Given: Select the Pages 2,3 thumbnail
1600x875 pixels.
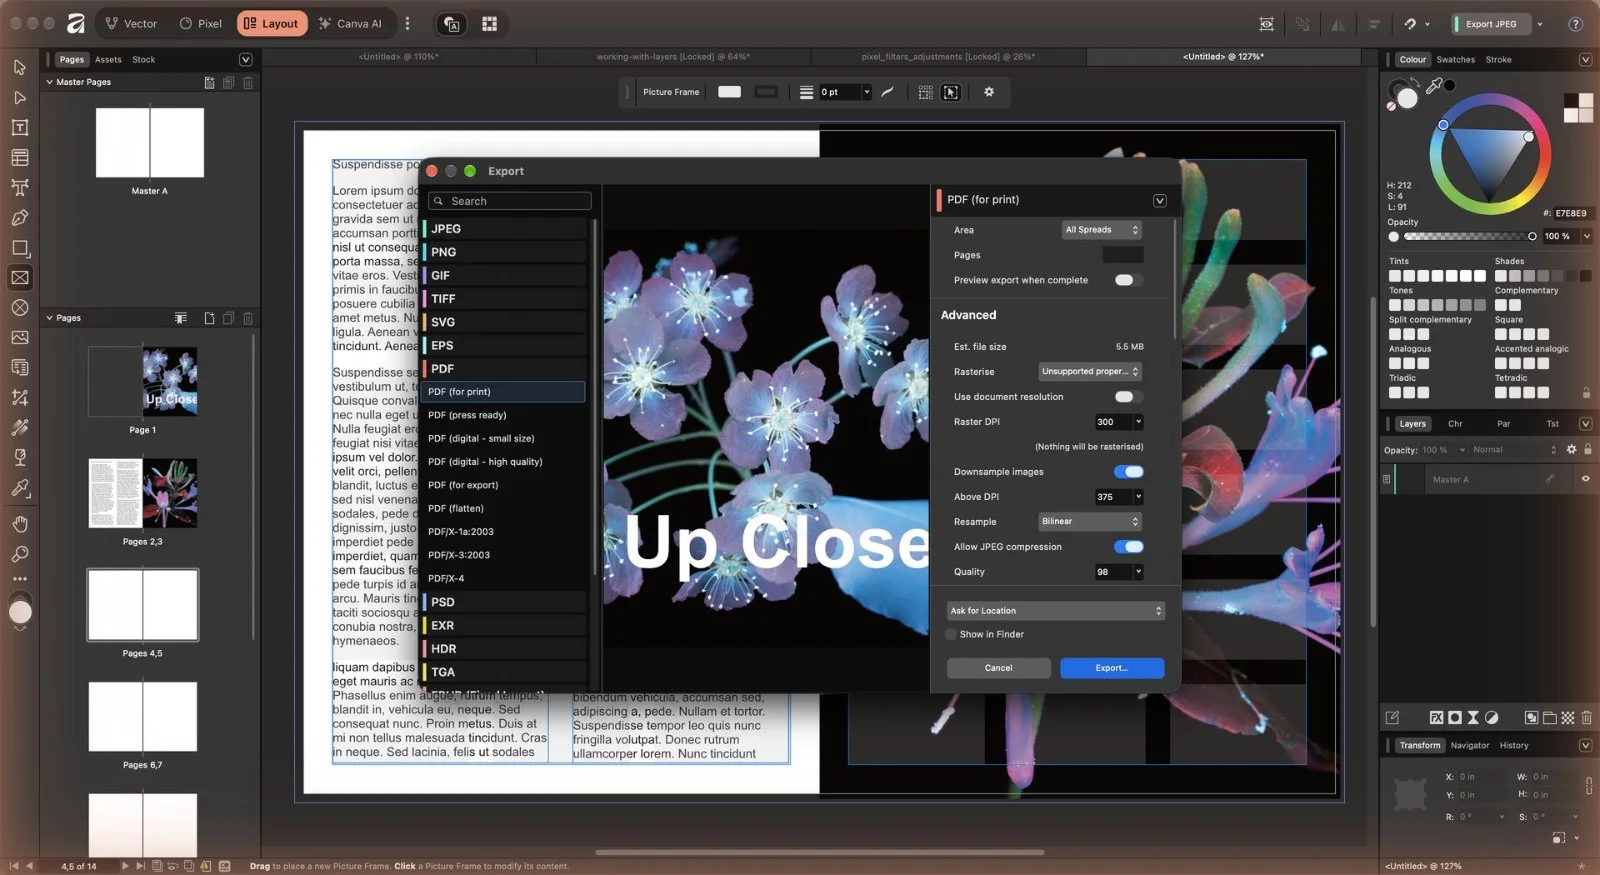Looking at the screenshot, I should tap(143, 493).
